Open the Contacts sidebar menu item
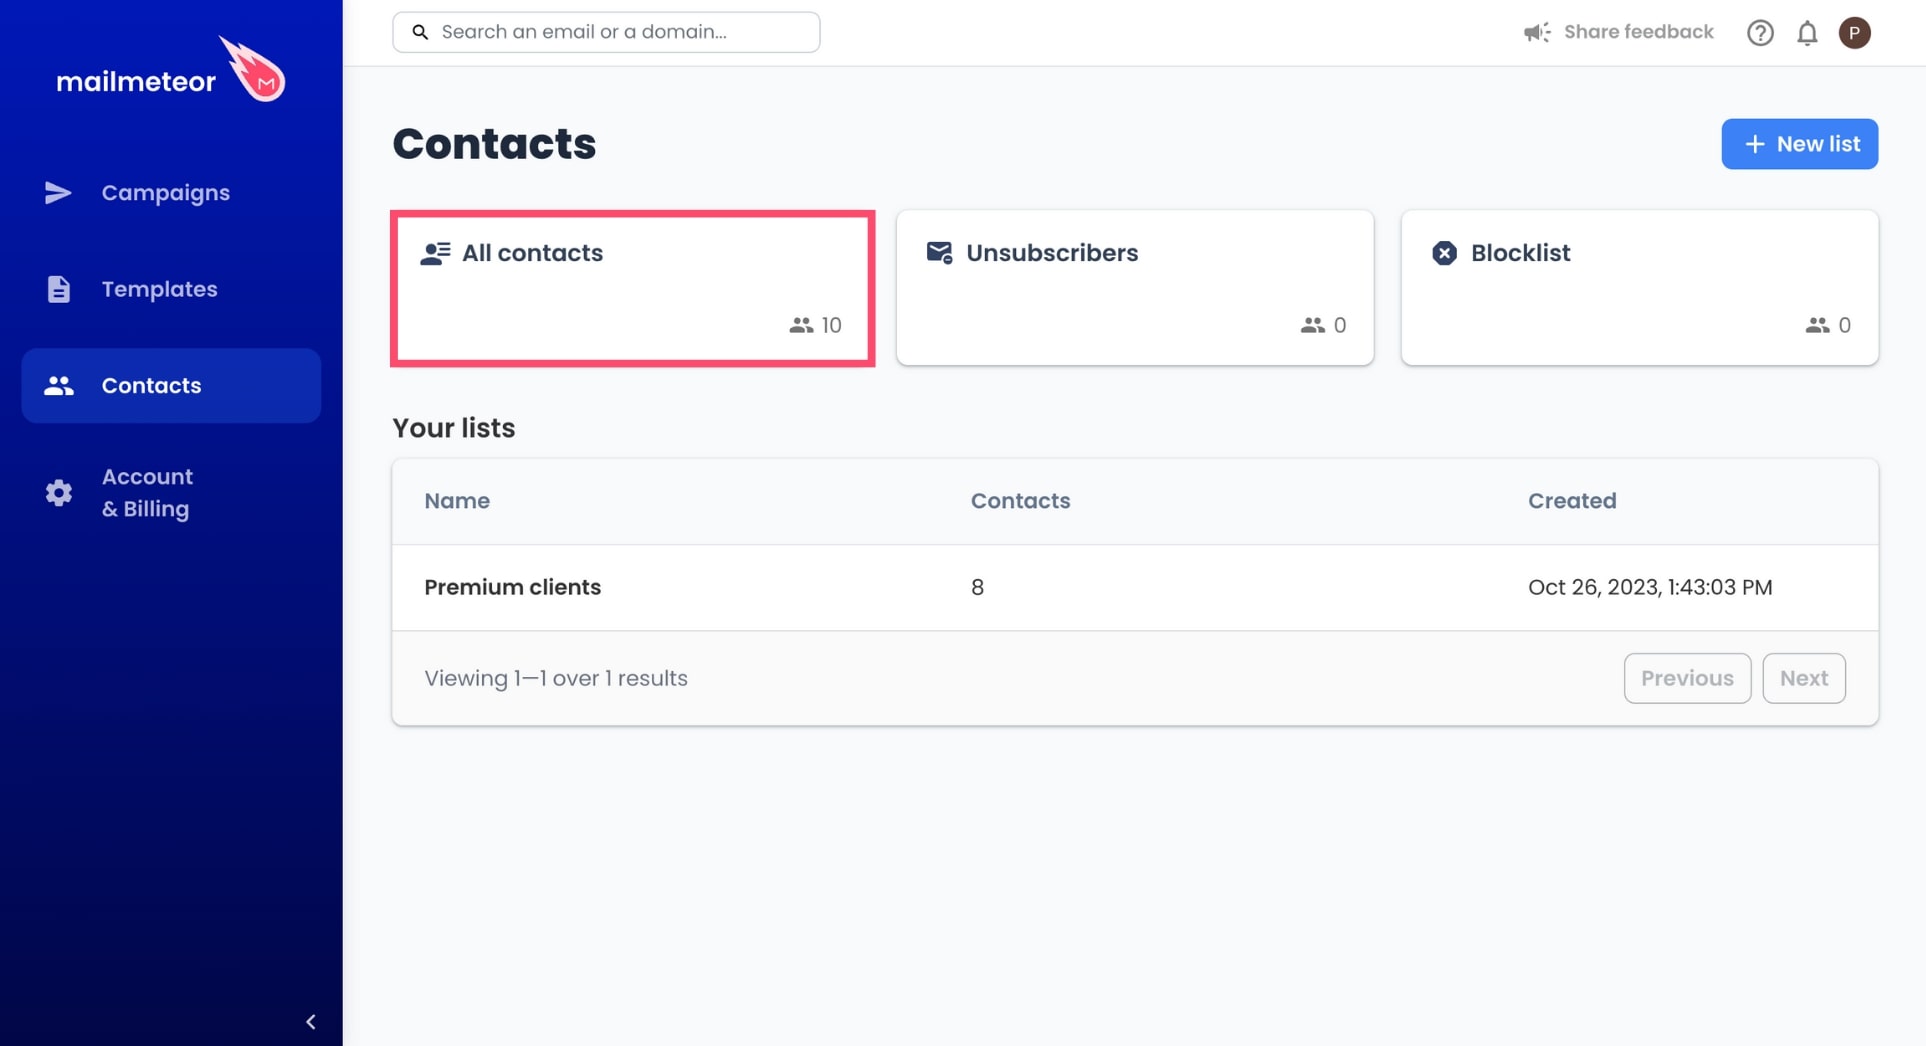The width and height of the screenshot is (1926, 1046). (x=171, y=386)
